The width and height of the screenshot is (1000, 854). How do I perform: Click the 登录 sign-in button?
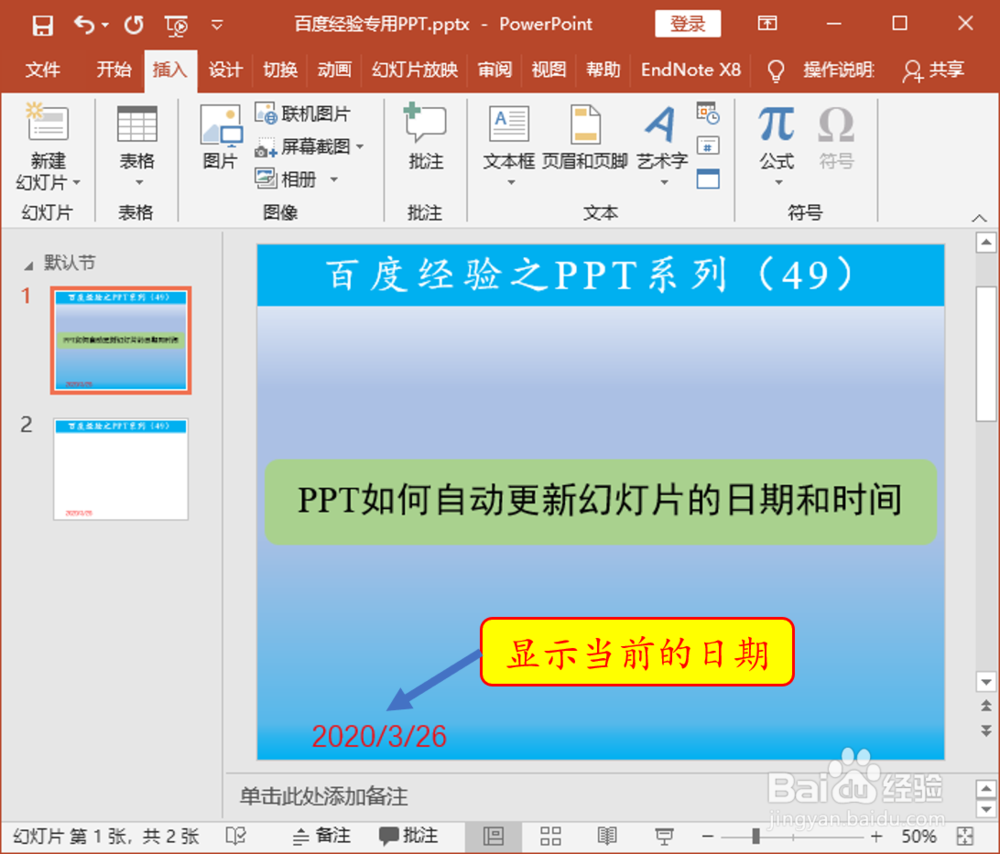pyautogui.click(x=688, y=24)
